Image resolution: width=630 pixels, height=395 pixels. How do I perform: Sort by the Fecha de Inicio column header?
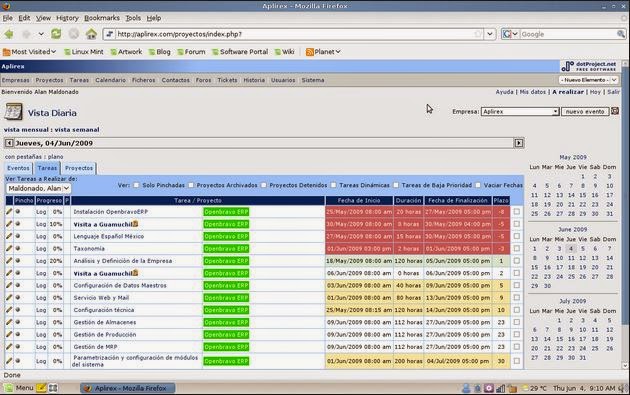pyautogui.click(x=359, y=200)
